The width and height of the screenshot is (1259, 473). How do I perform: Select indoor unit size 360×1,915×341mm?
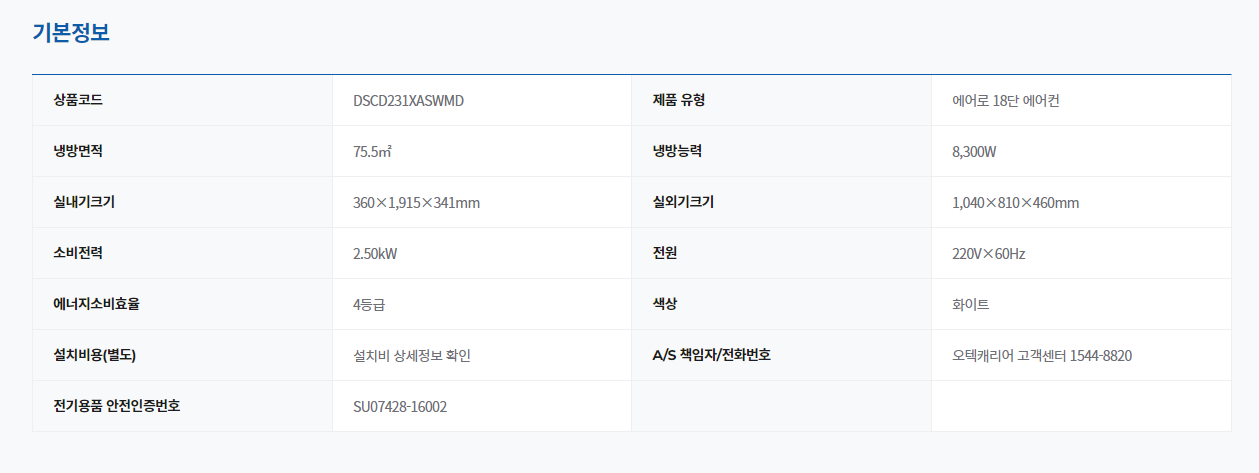click(416, 203)
